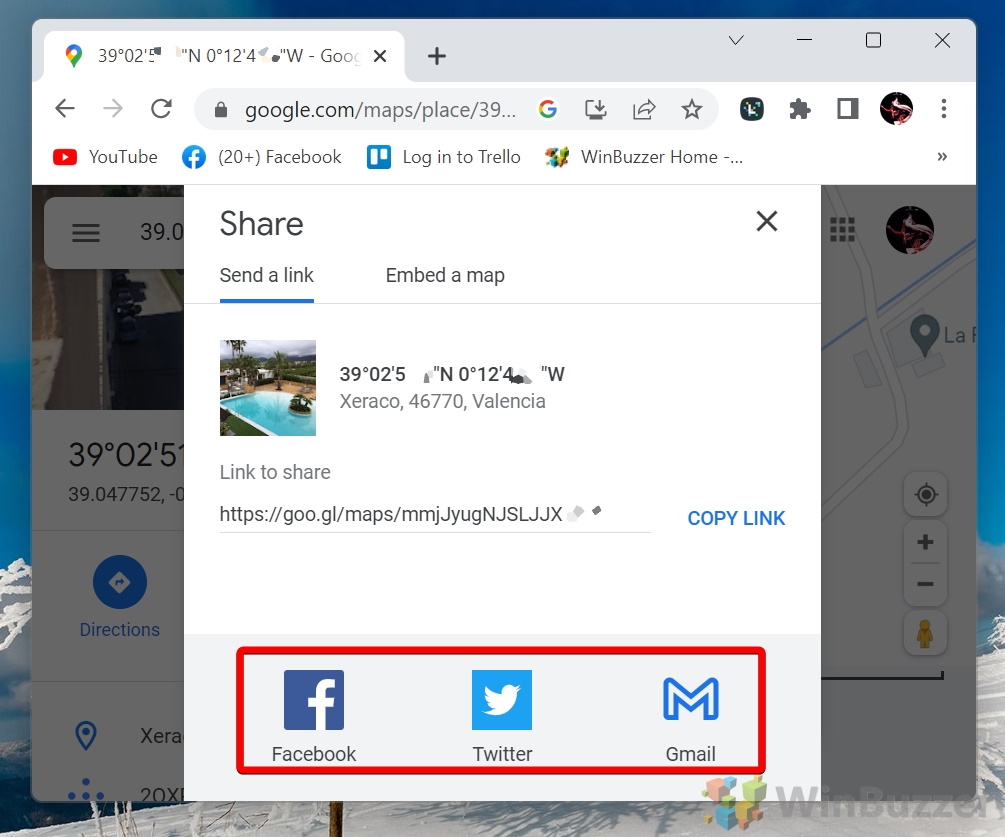1005x837 pixels.
Task: Copy the share link with COPY LINK
Action: point(736,518)
